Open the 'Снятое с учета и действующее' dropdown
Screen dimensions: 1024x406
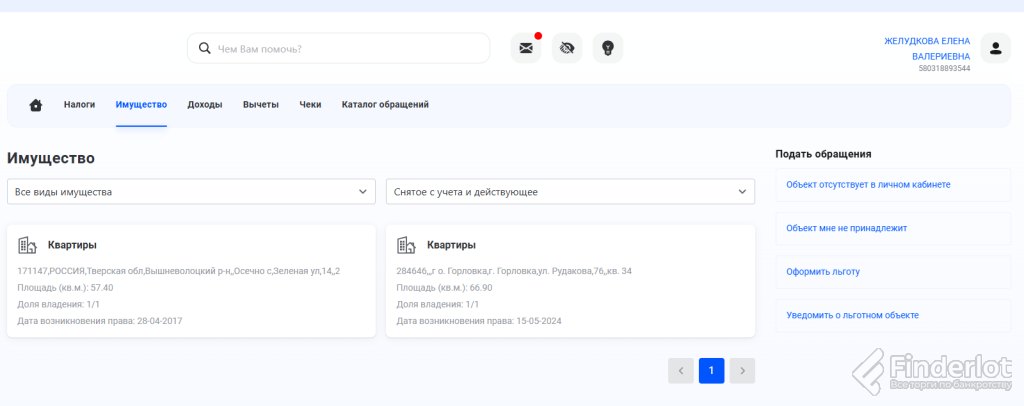[x=570, y=191]
